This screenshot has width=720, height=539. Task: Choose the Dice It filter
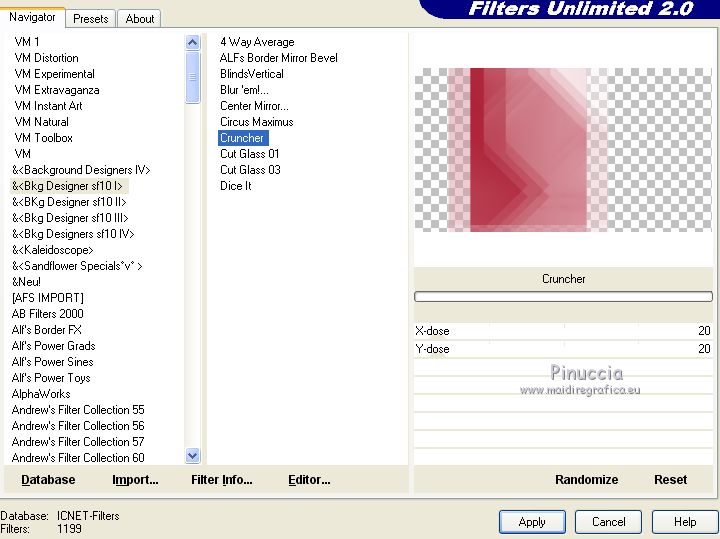[x=236, y=186]
